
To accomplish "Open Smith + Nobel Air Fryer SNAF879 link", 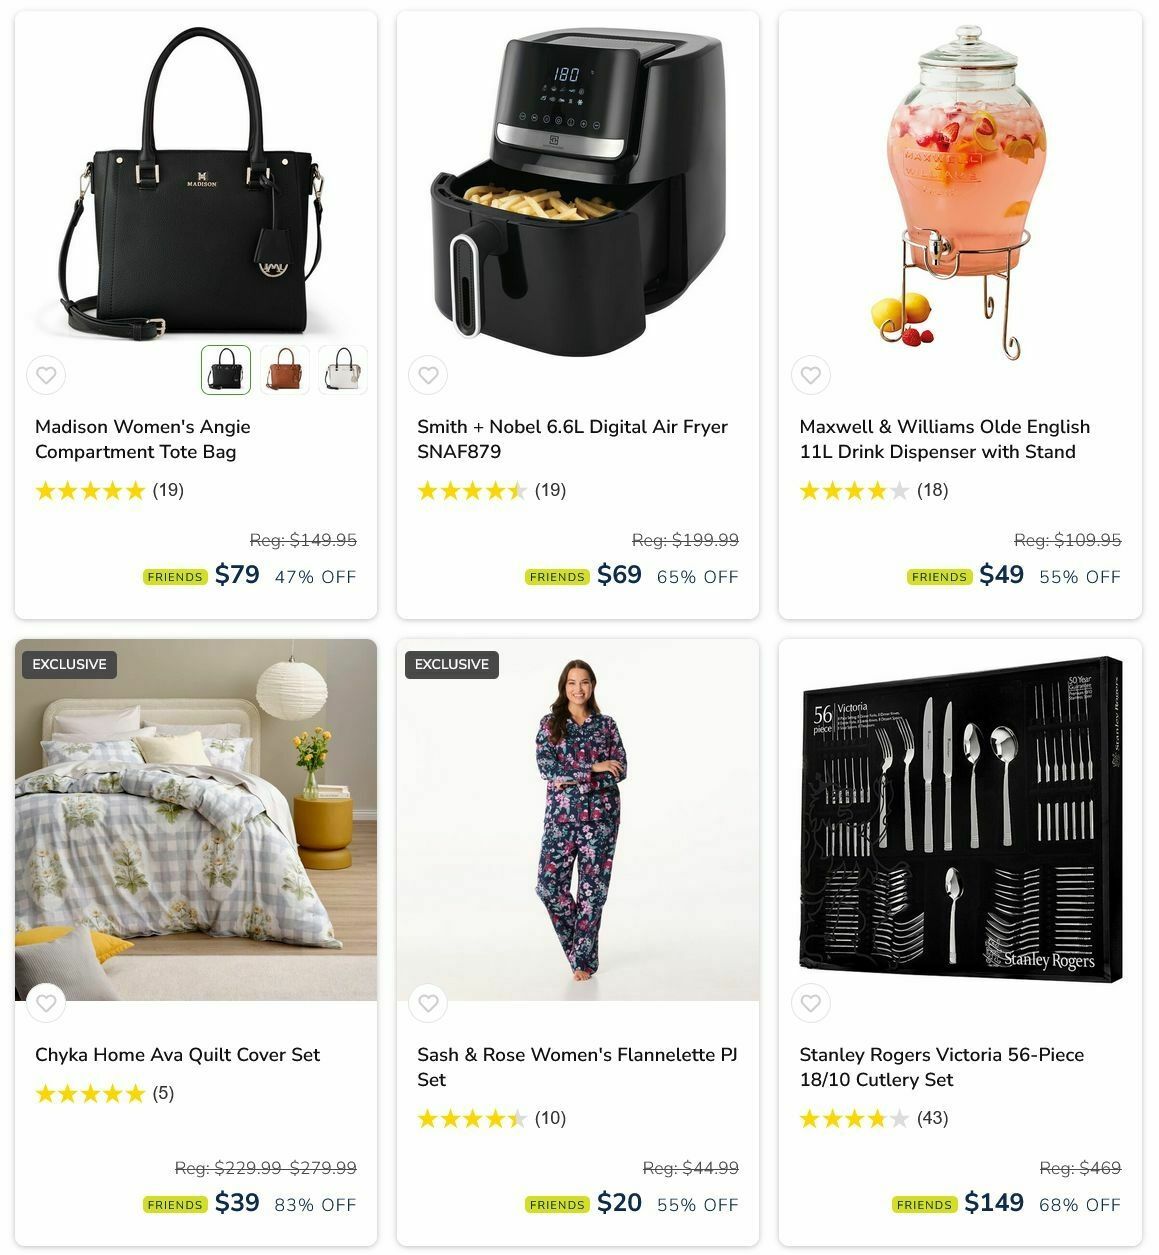I will (x=572, y=439).
